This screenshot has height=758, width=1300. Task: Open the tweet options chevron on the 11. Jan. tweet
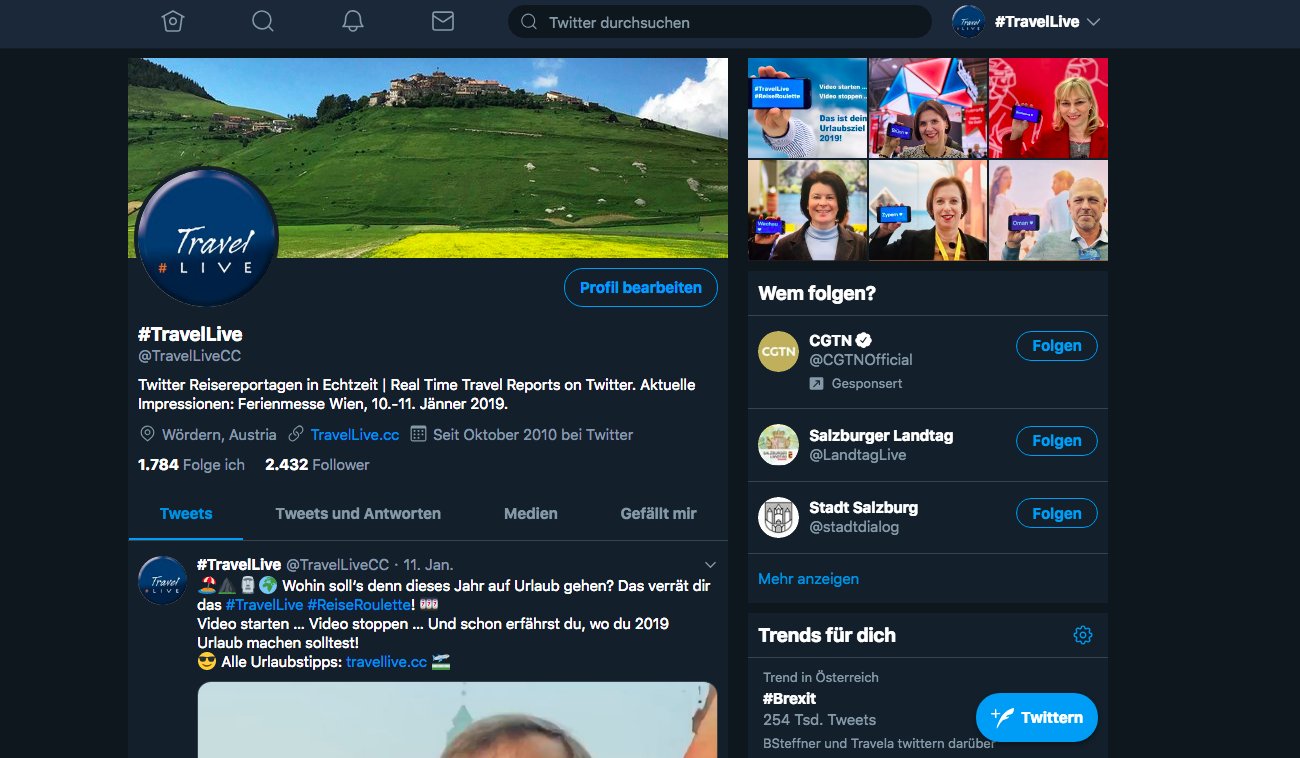pyautogui.click(x=711, y=565)
